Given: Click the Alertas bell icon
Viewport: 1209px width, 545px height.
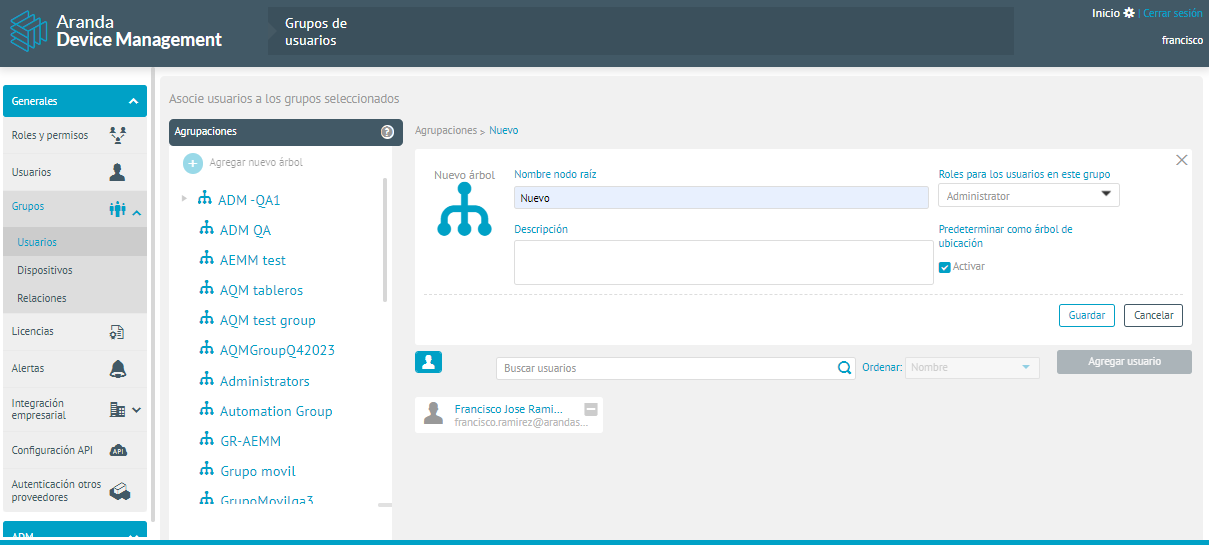Looking at the screenshot, I should coord(117,369).
